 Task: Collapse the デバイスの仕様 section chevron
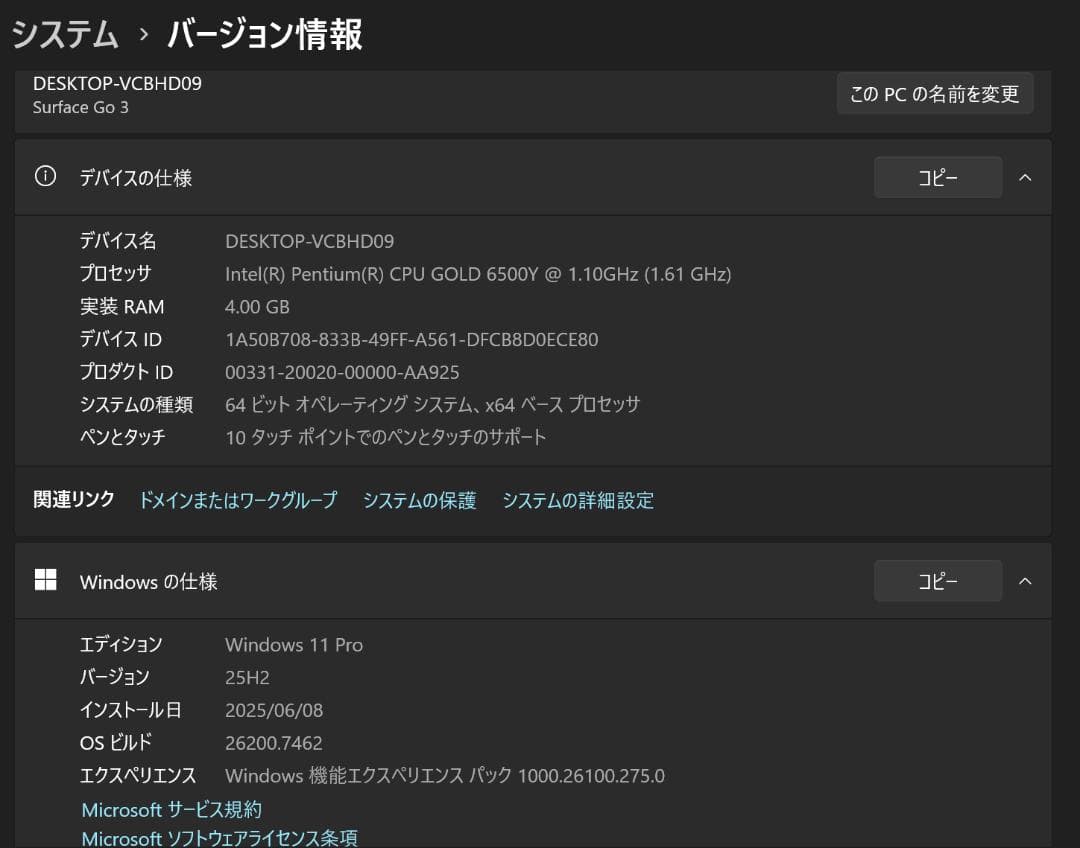click(x=1025, y=177)
